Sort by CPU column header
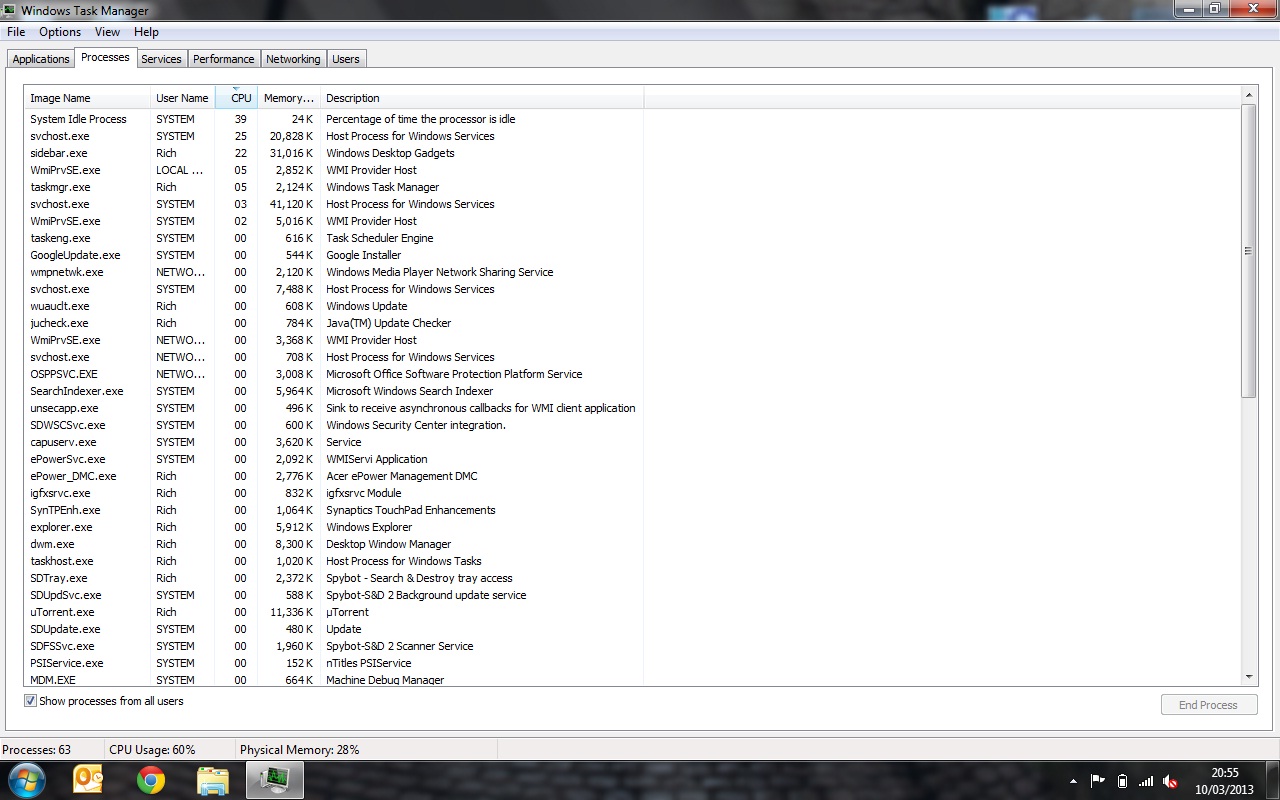 coord(237,98)
